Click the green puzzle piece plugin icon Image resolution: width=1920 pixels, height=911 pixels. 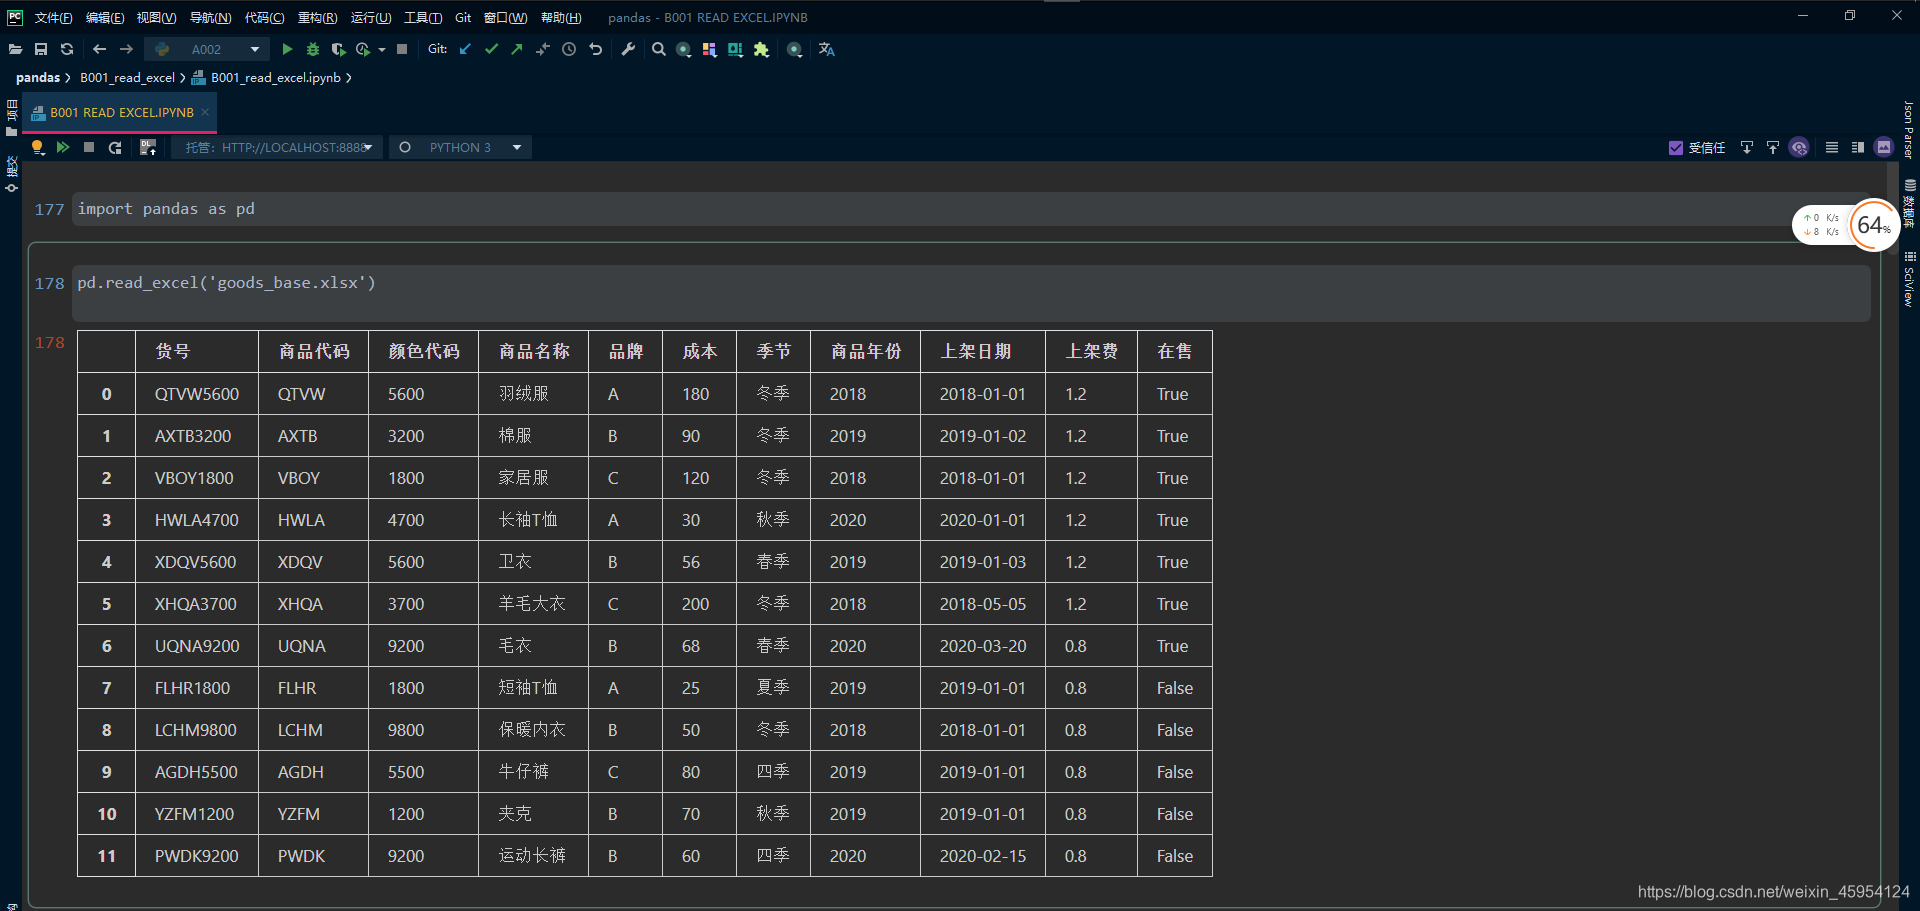point(761,49)
